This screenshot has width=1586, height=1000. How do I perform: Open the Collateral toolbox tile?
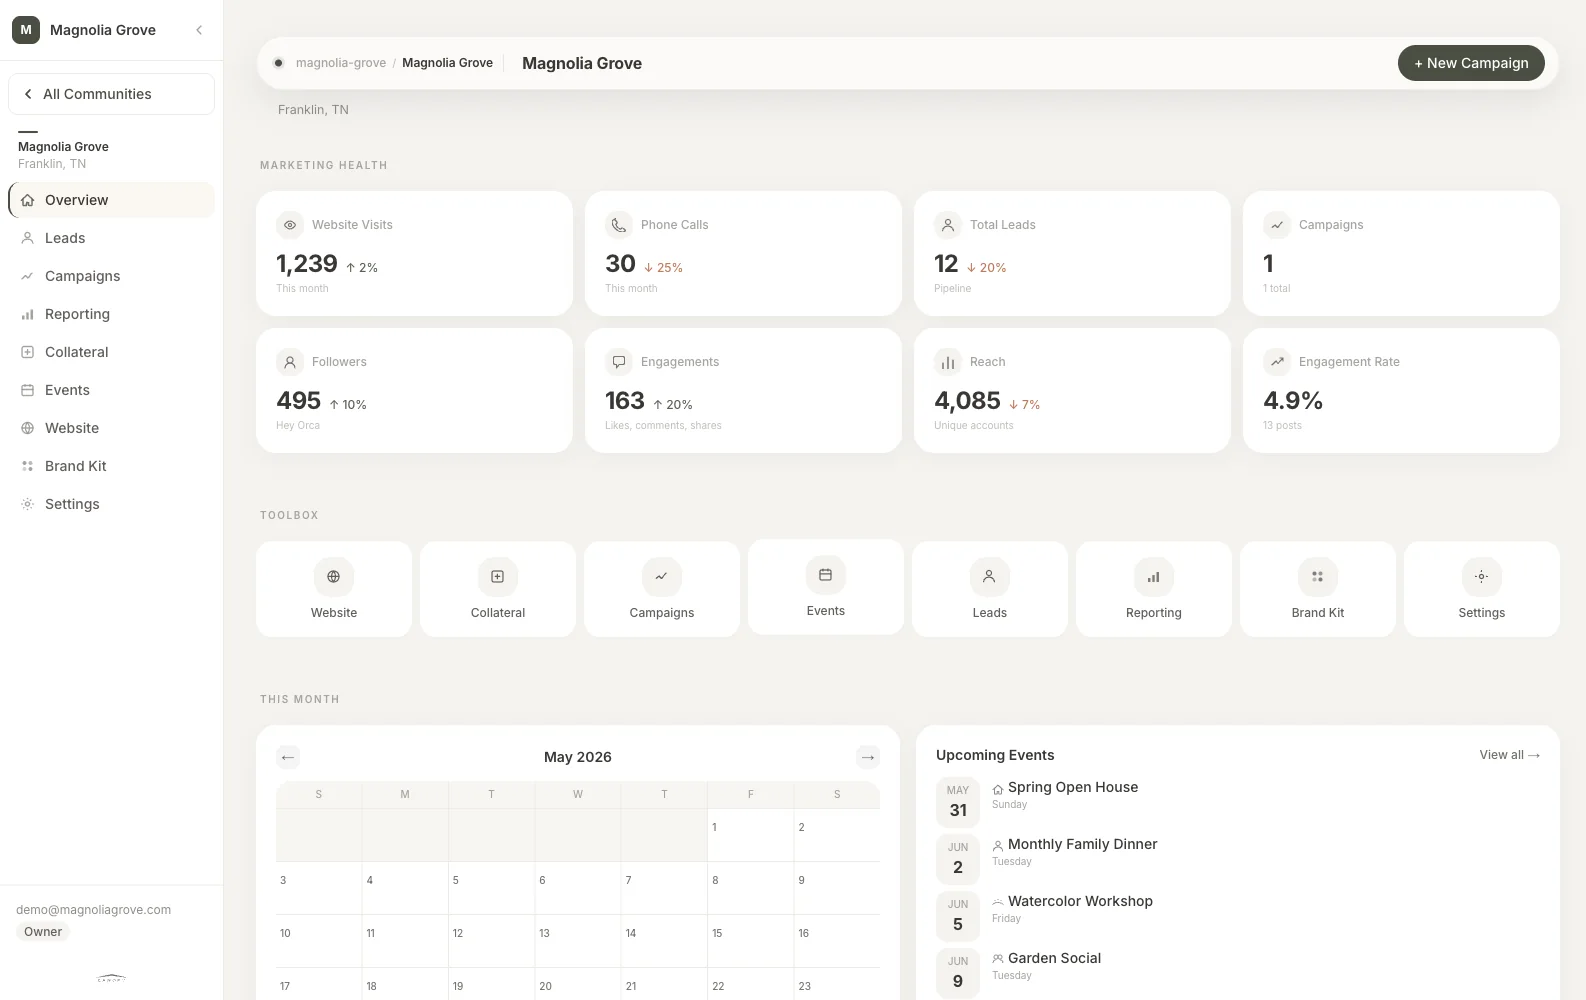pyautogui.click(x=498, y=589)
